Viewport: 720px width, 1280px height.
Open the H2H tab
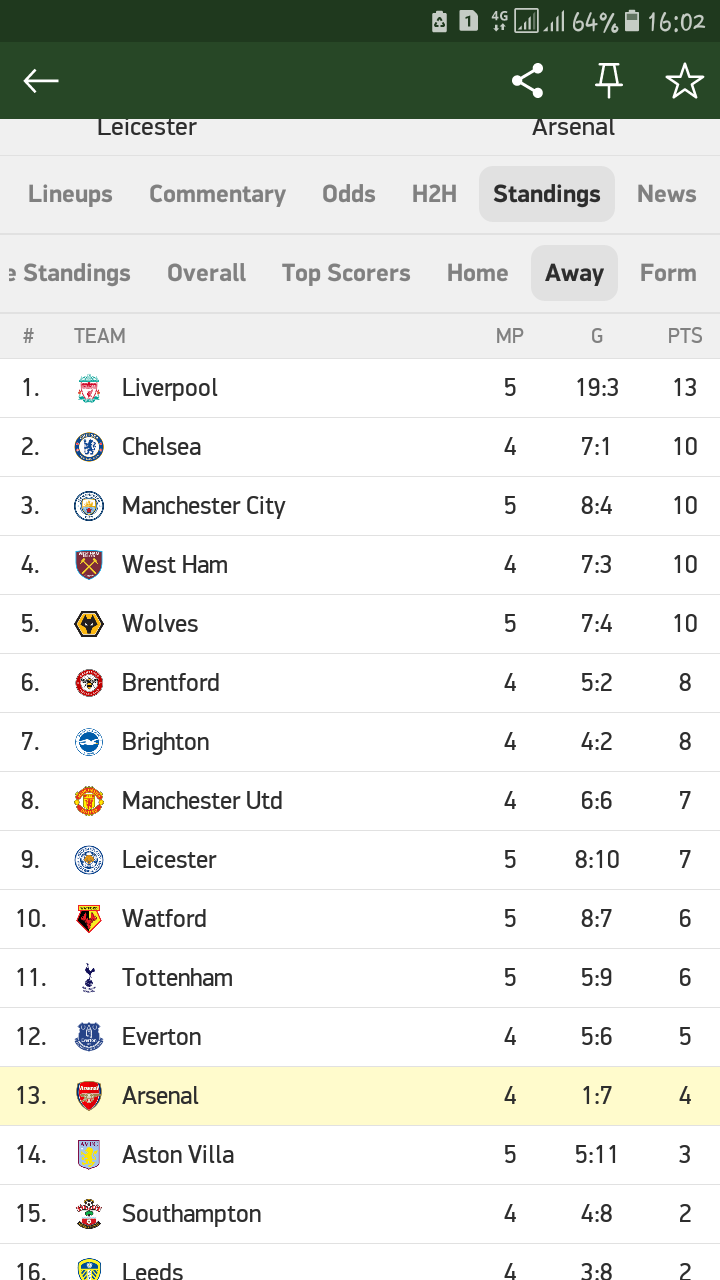point(434,194)
